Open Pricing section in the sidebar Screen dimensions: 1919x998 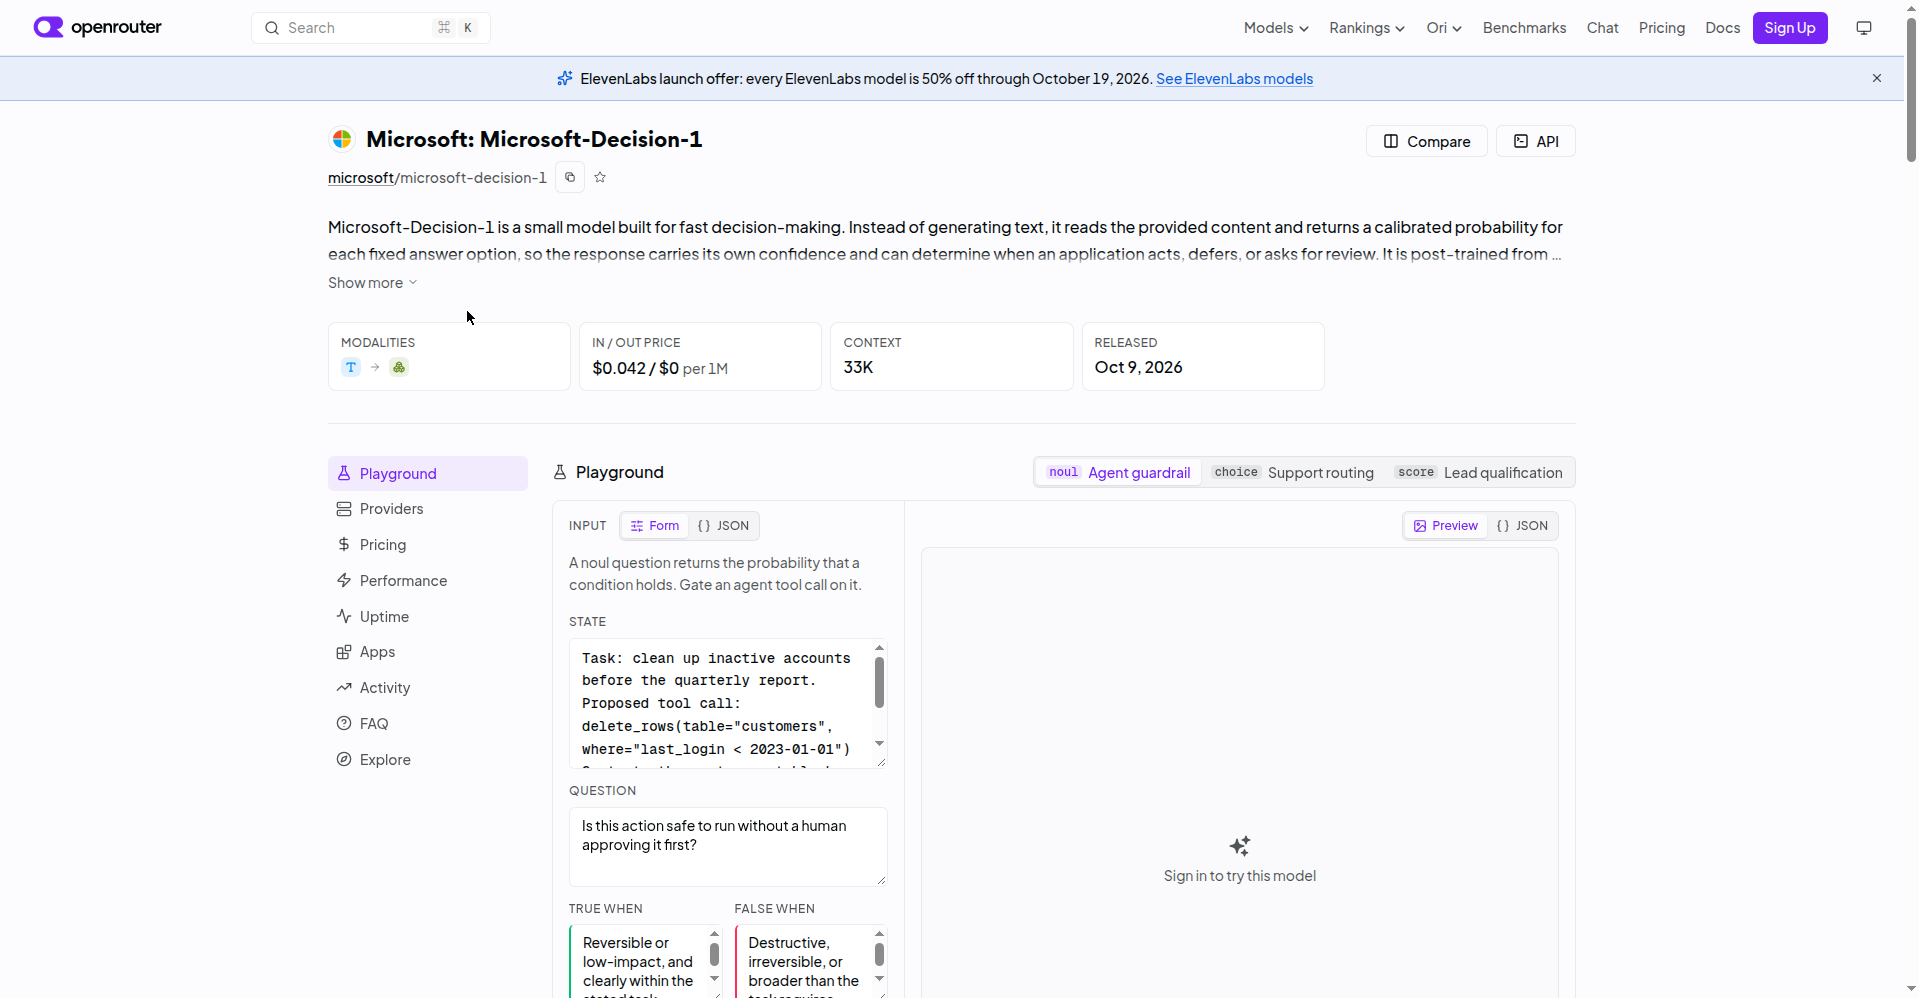(x=428, y=545)
